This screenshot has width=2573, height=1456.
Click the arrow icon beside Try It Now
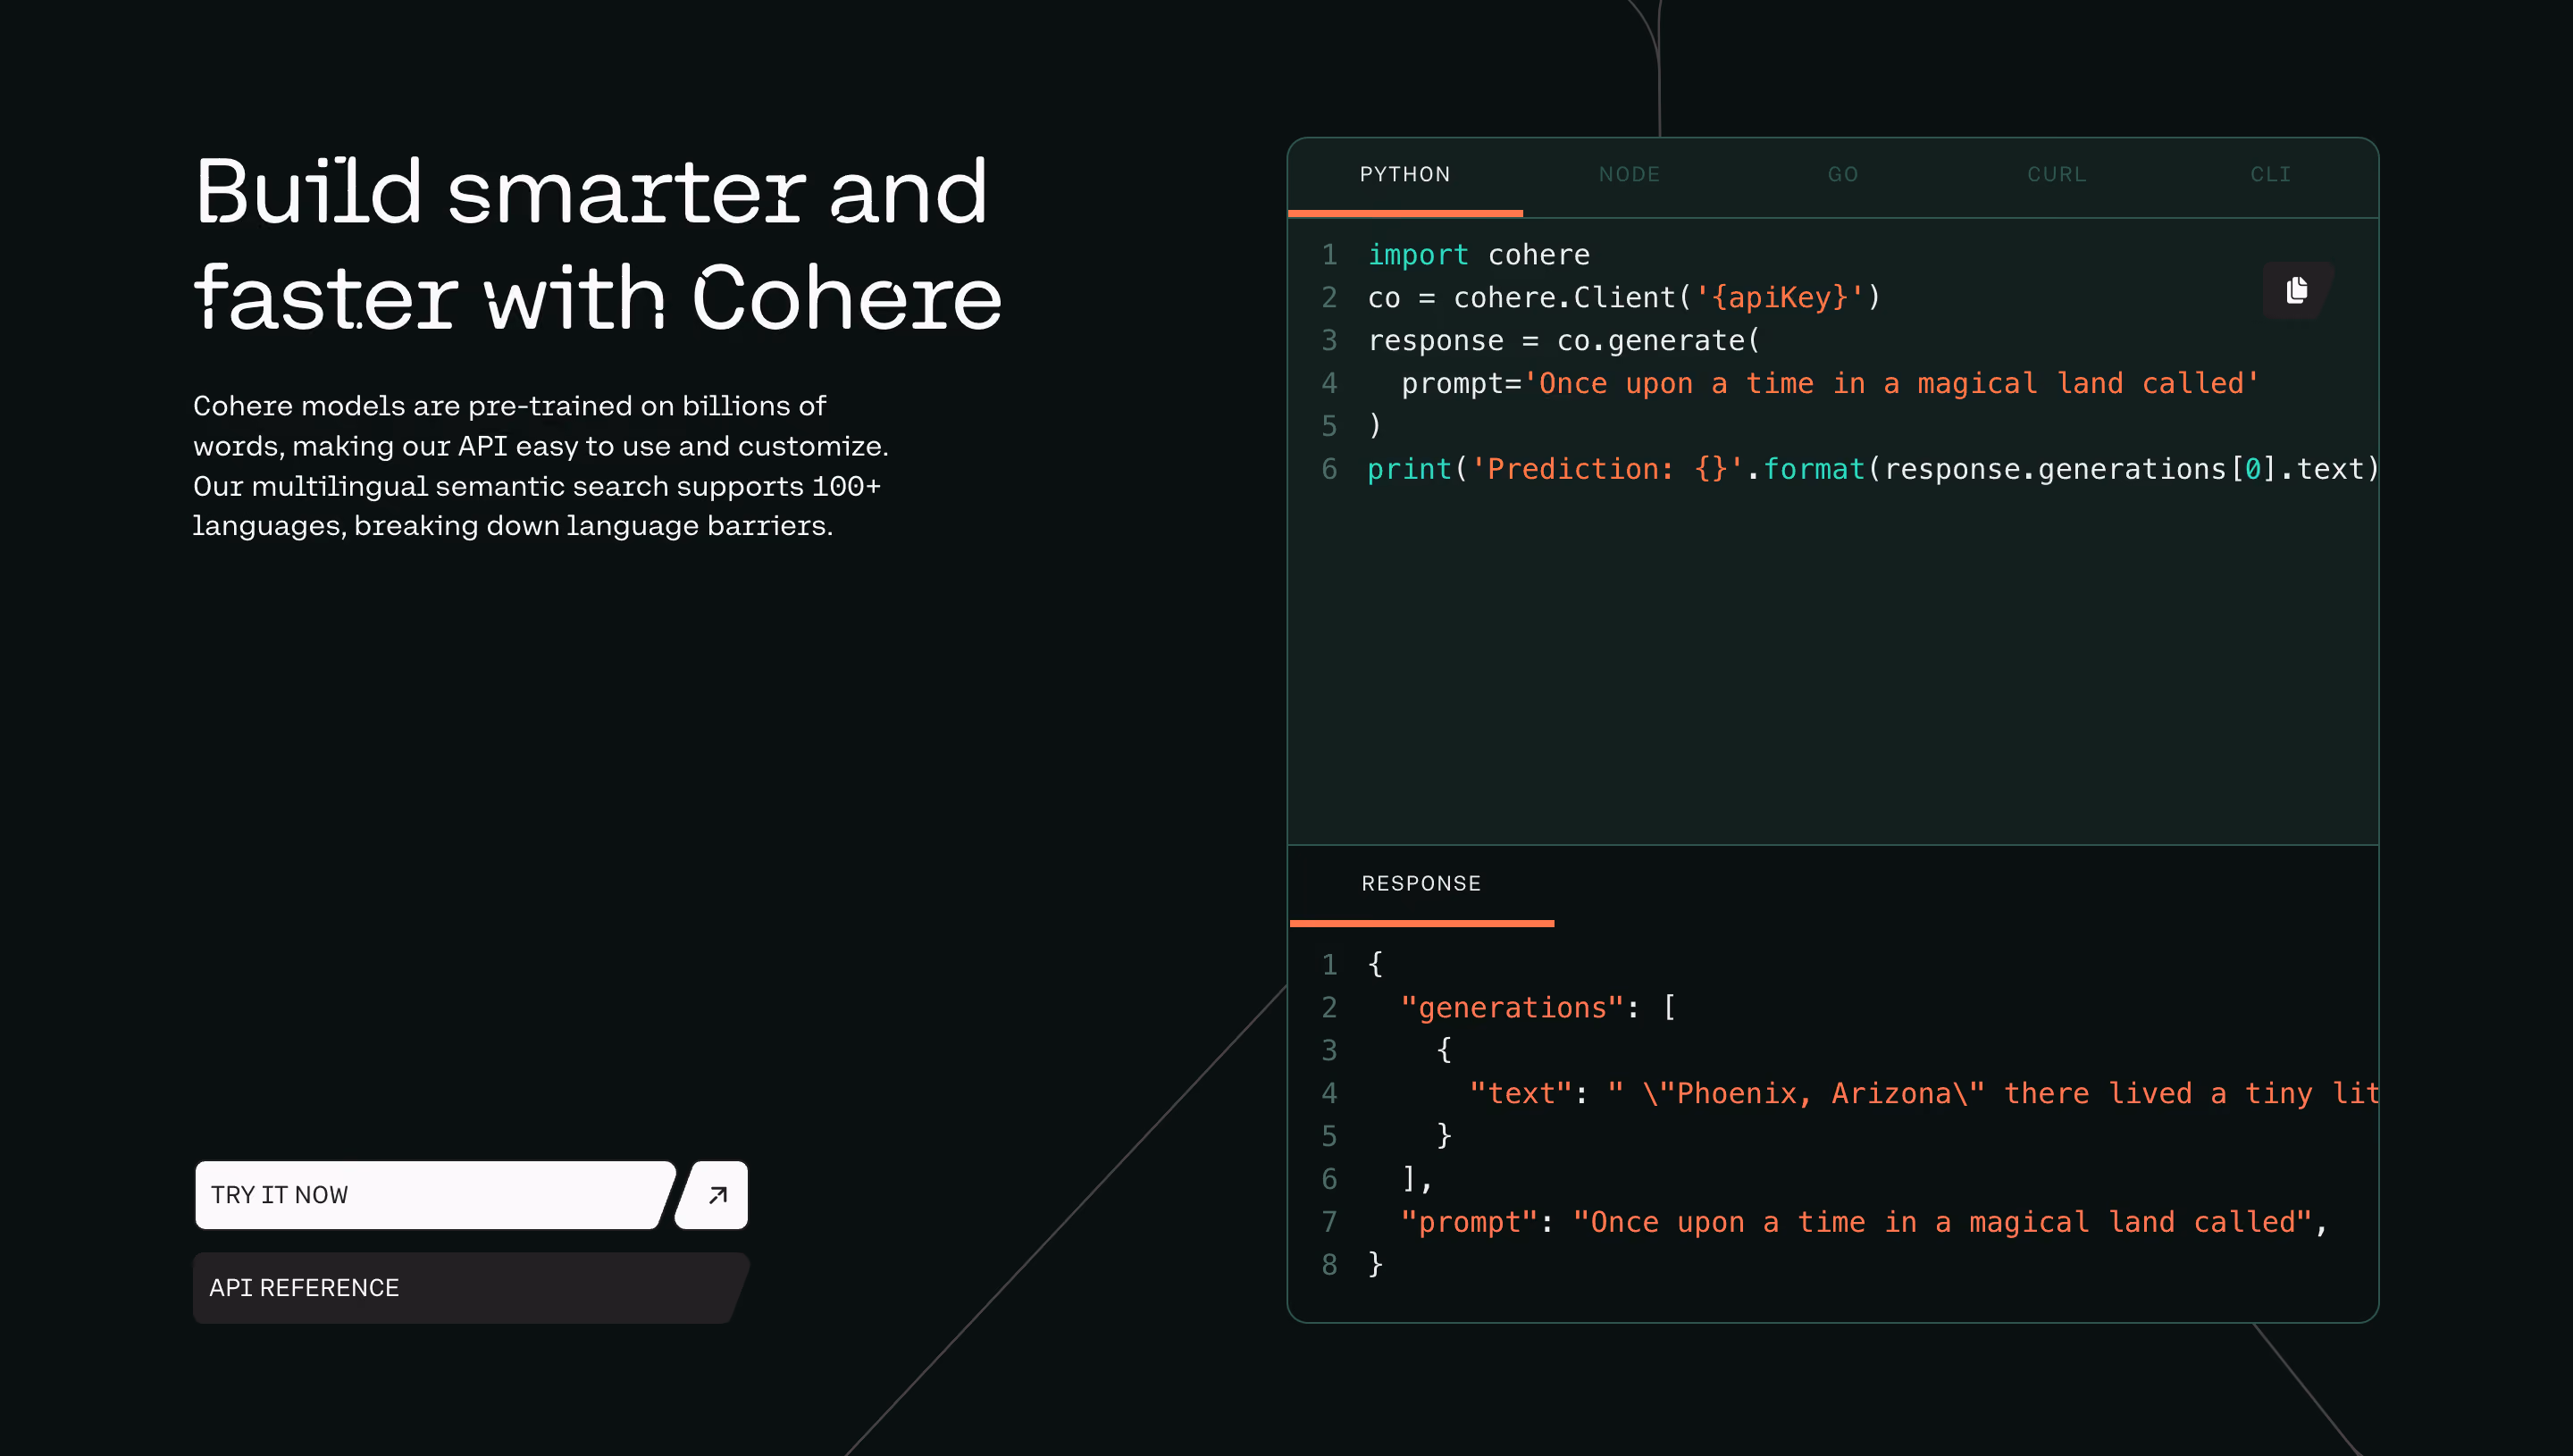coord(713,1195)
